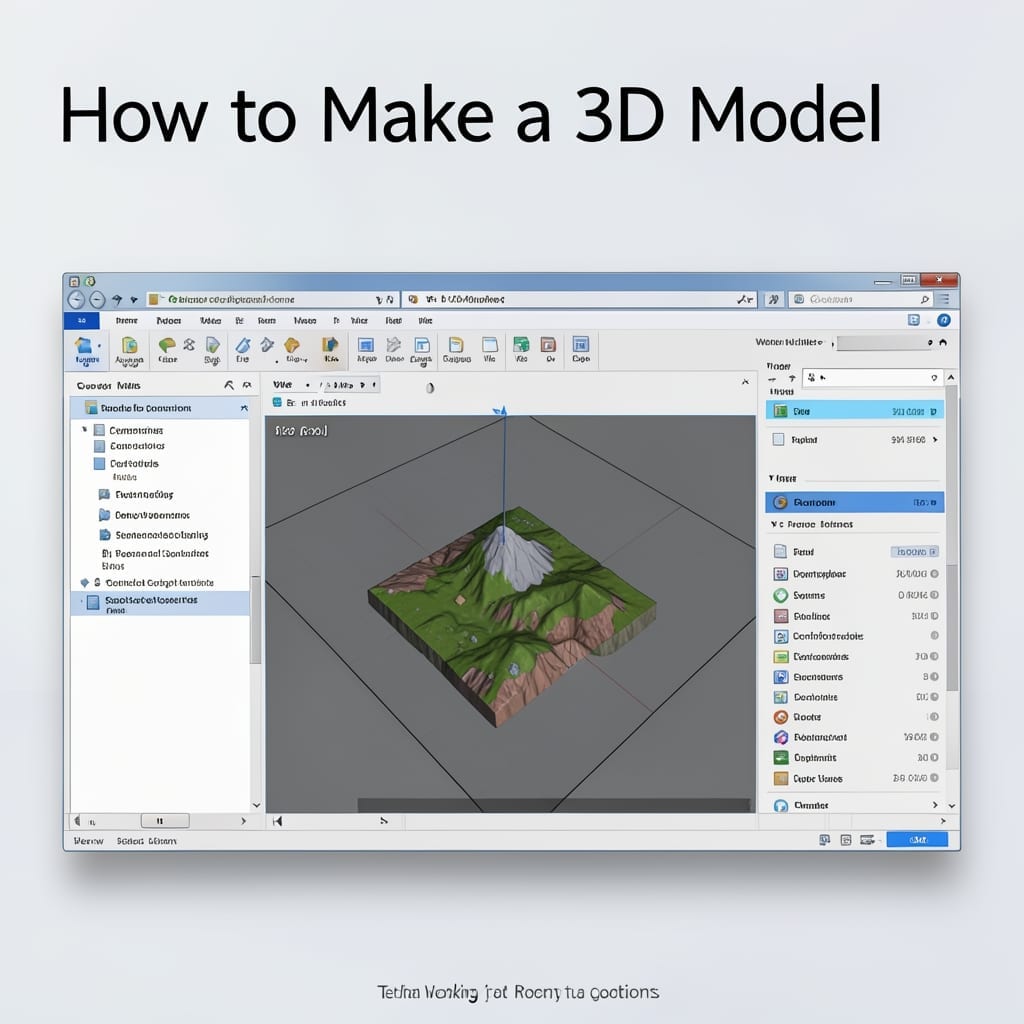Toggle the round indicator on the green shield row
This screenshot has height=1024, width=1024.
(x=935, y=595)
